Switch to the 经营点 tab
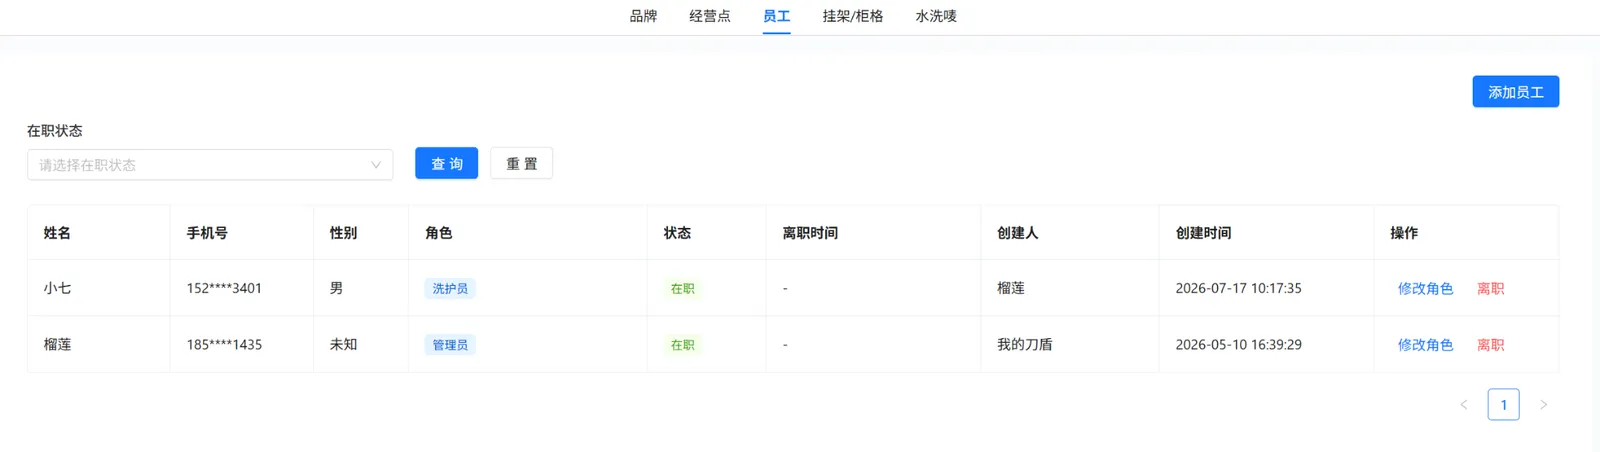This screenshot has width=1600, height=452. click(710, 16)
